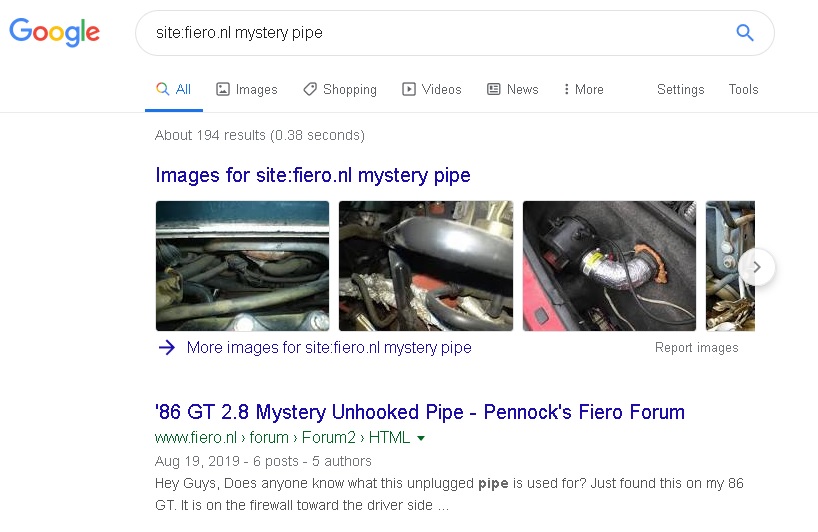Screen dimensions: 818x532
Task: Click the blue magnifying glass search icon
Action: coord(744,33)
